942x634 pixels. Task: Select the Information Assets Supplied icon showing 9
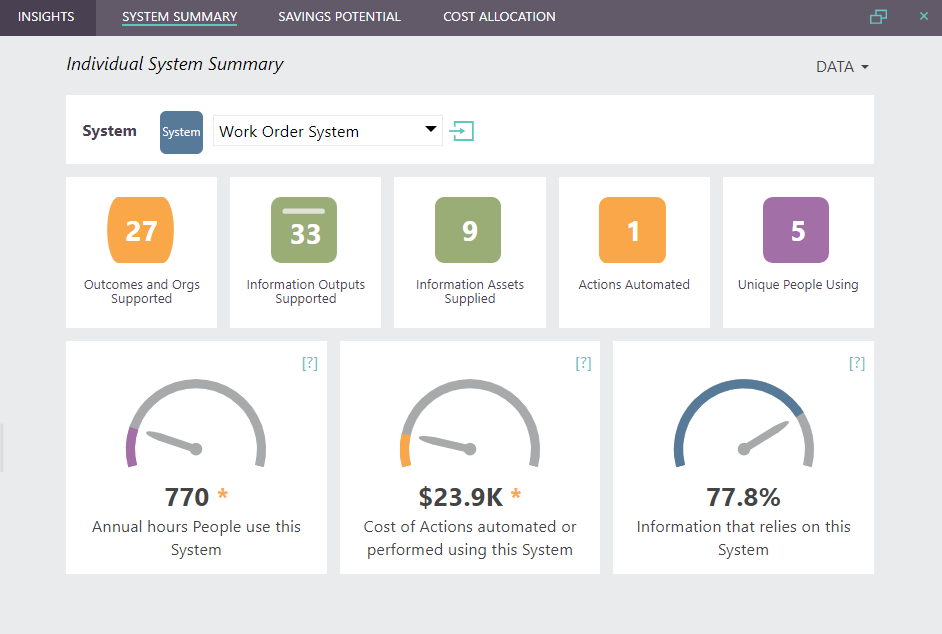[x=469, y=229]
